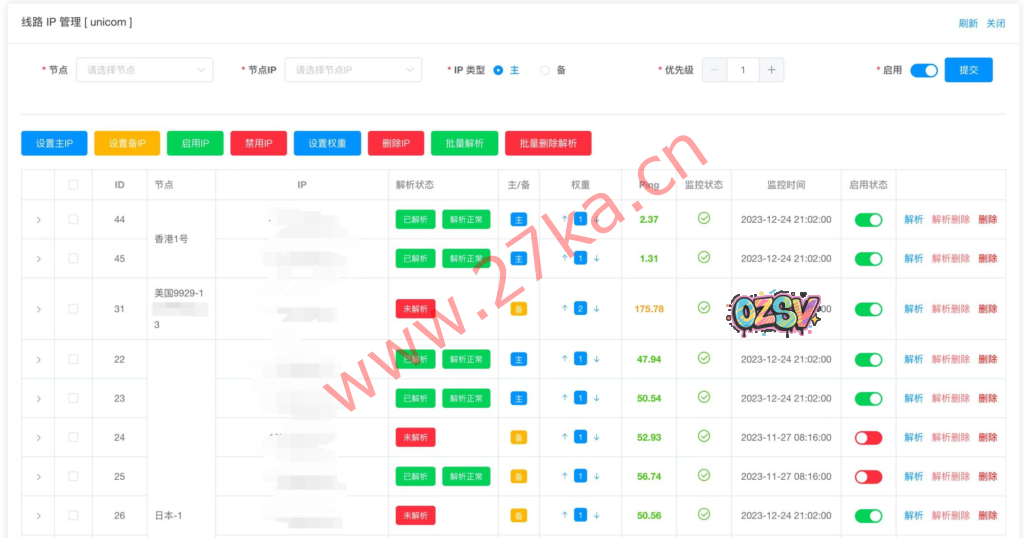Click the orange 备 badge in row 25
The image size is (1024, 538).
[x=519, y=477]
